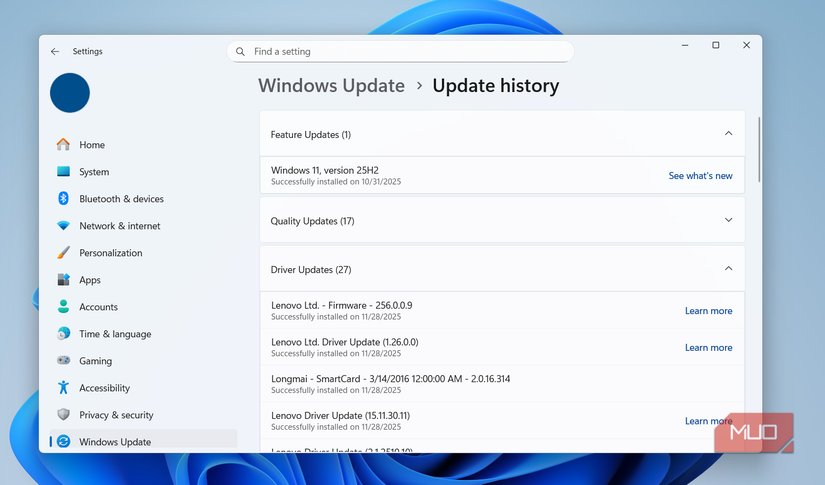Viewport: 825px width, 485px height.
Task: Open See what's new link
Action: coord(700,176)
